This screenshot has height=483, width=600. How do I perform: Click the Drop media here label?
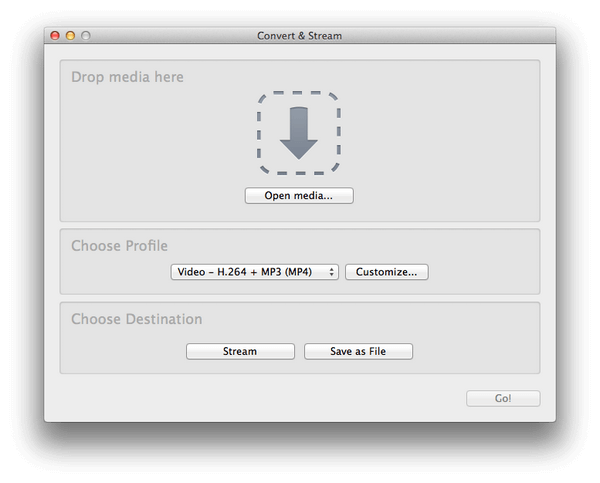(127, 77)
